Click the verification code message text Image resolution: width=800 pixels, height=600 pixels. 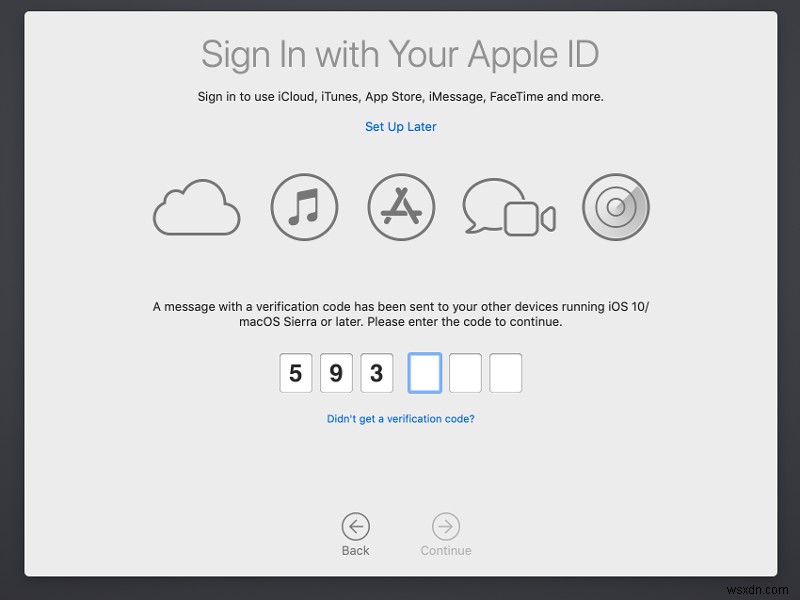click(401, 314)
